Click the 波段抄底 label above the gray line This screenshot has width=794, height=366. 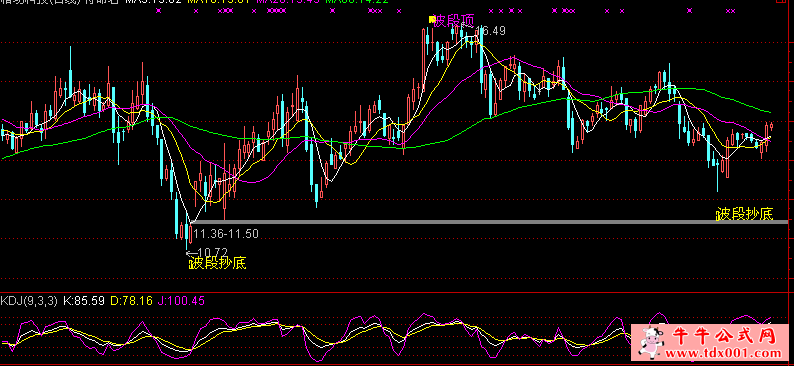coord(744,214)
